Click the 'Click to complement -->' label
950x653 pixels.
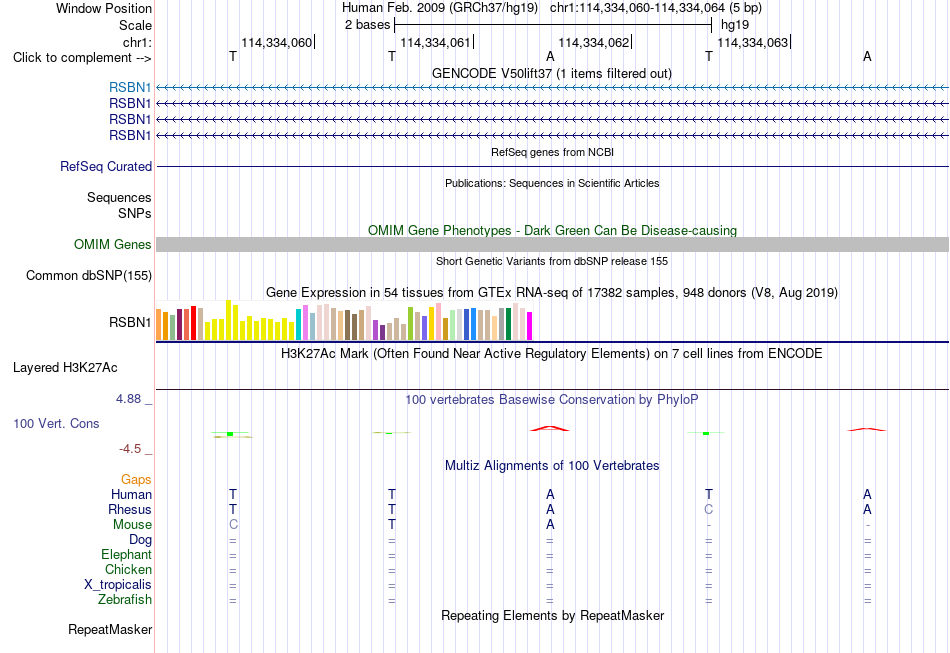click(82, 58)
